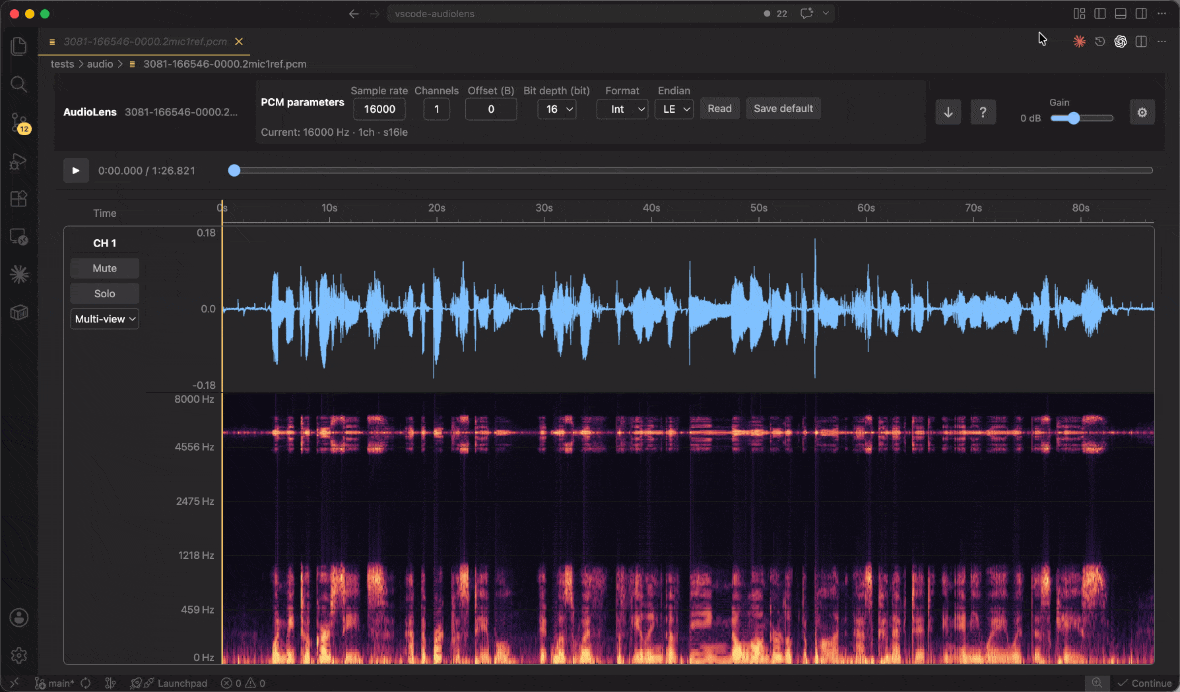Image resolution: width=1180 pixels, height=692 pixels.
Task: Split the editor to the right
Action: click(1141, 41)
